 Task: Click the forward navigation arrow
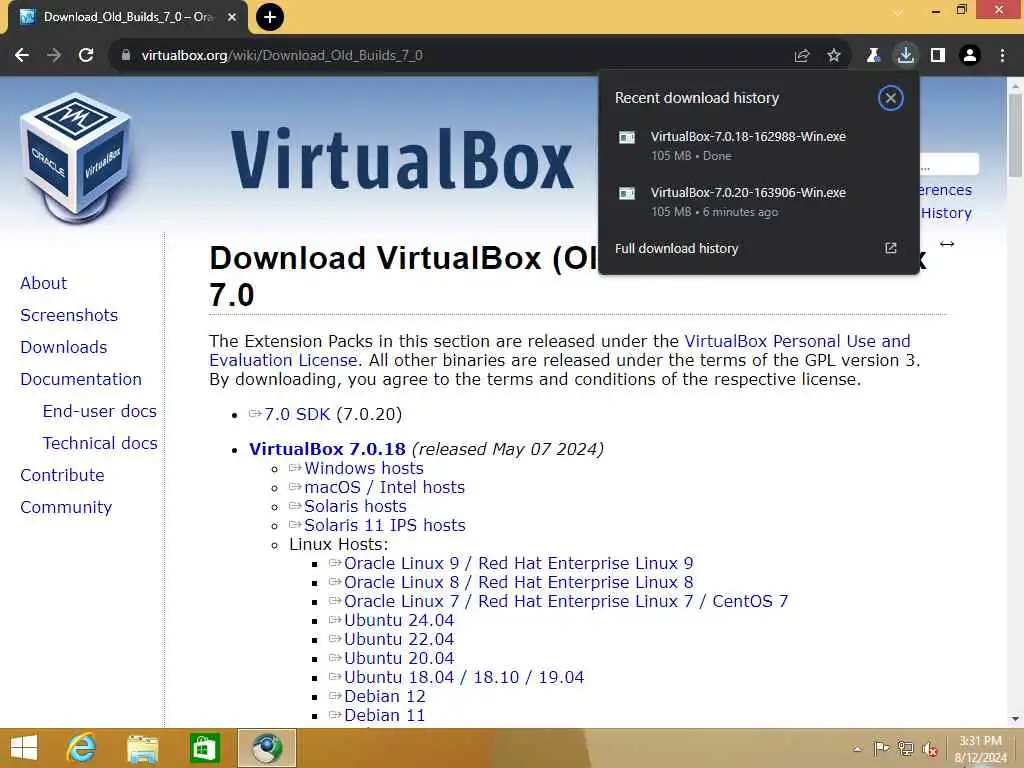[x=54, y=56]
